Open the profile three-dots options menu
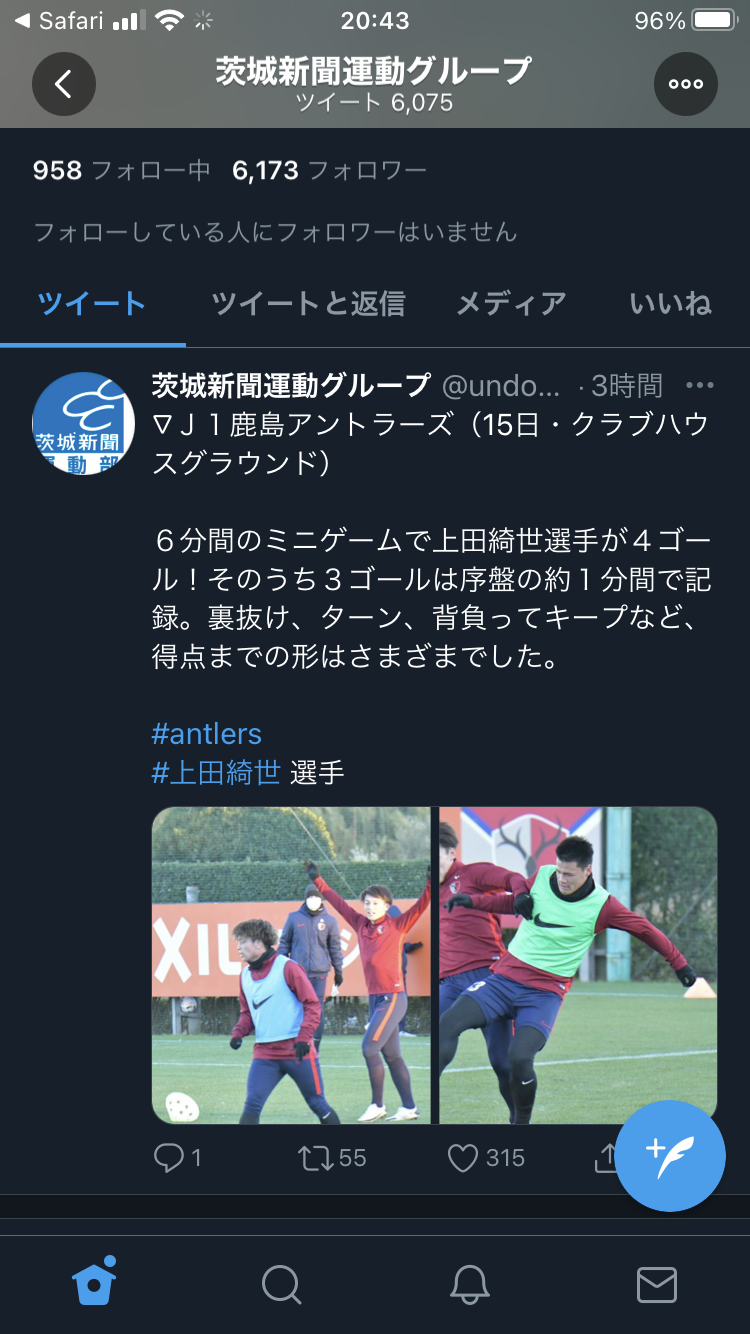Screen dimensions: 750x1334 tap(686, 84)
